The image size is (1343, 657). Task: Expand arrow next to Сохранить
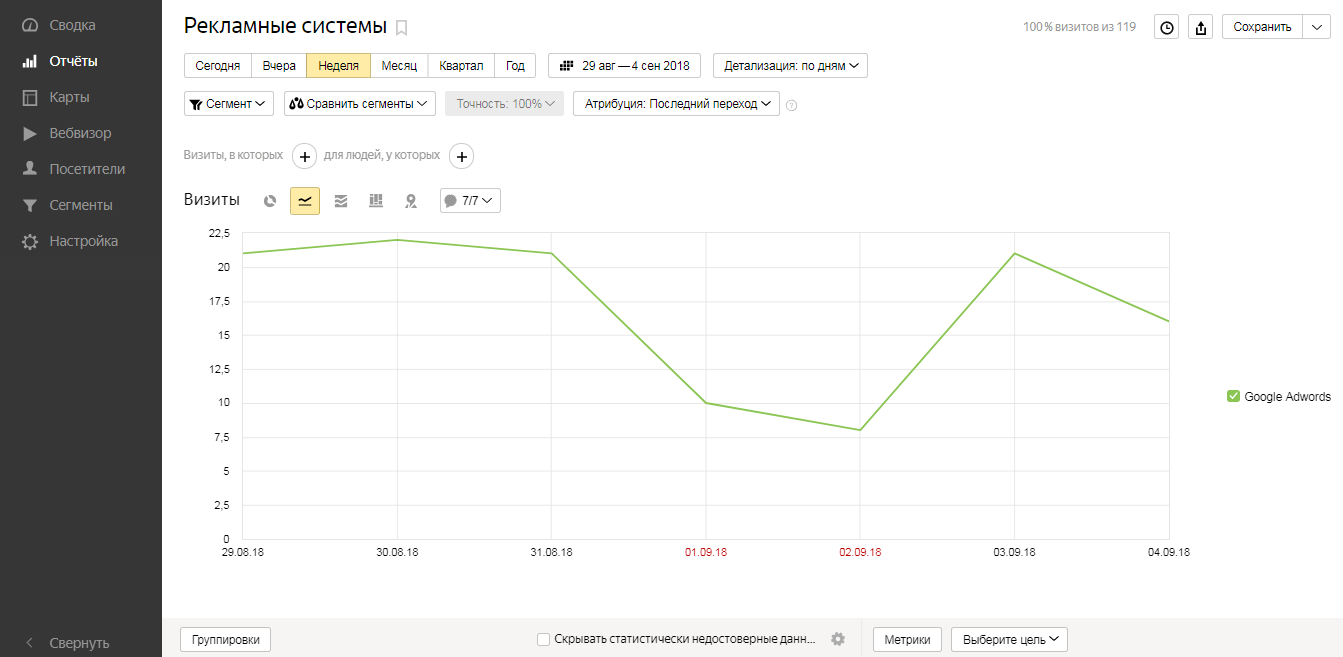(1317, 27)
